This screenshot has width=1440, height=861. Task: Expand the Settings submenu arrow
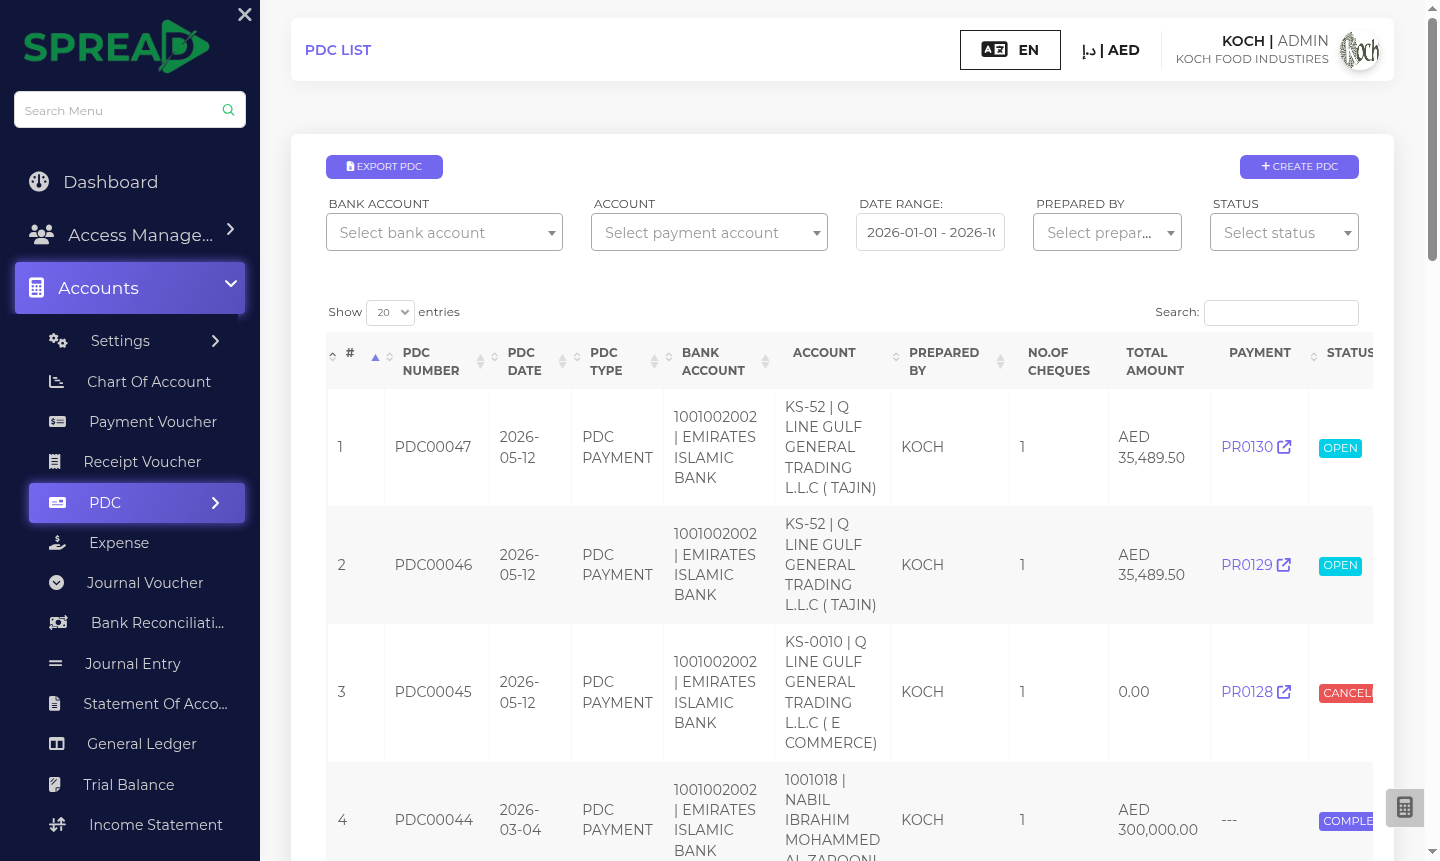pos(215,341)
